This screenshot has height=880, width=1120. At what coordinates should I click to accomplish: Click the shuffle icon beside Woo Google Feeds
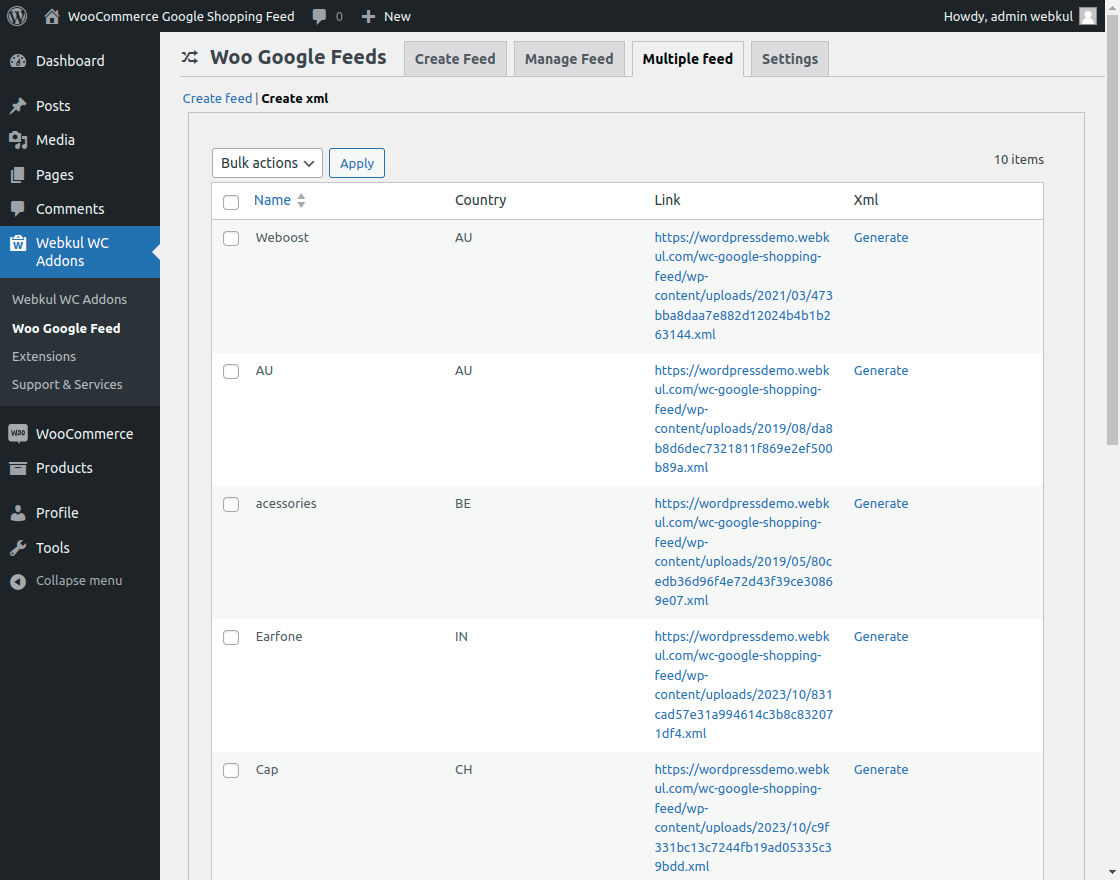[190, 58]
